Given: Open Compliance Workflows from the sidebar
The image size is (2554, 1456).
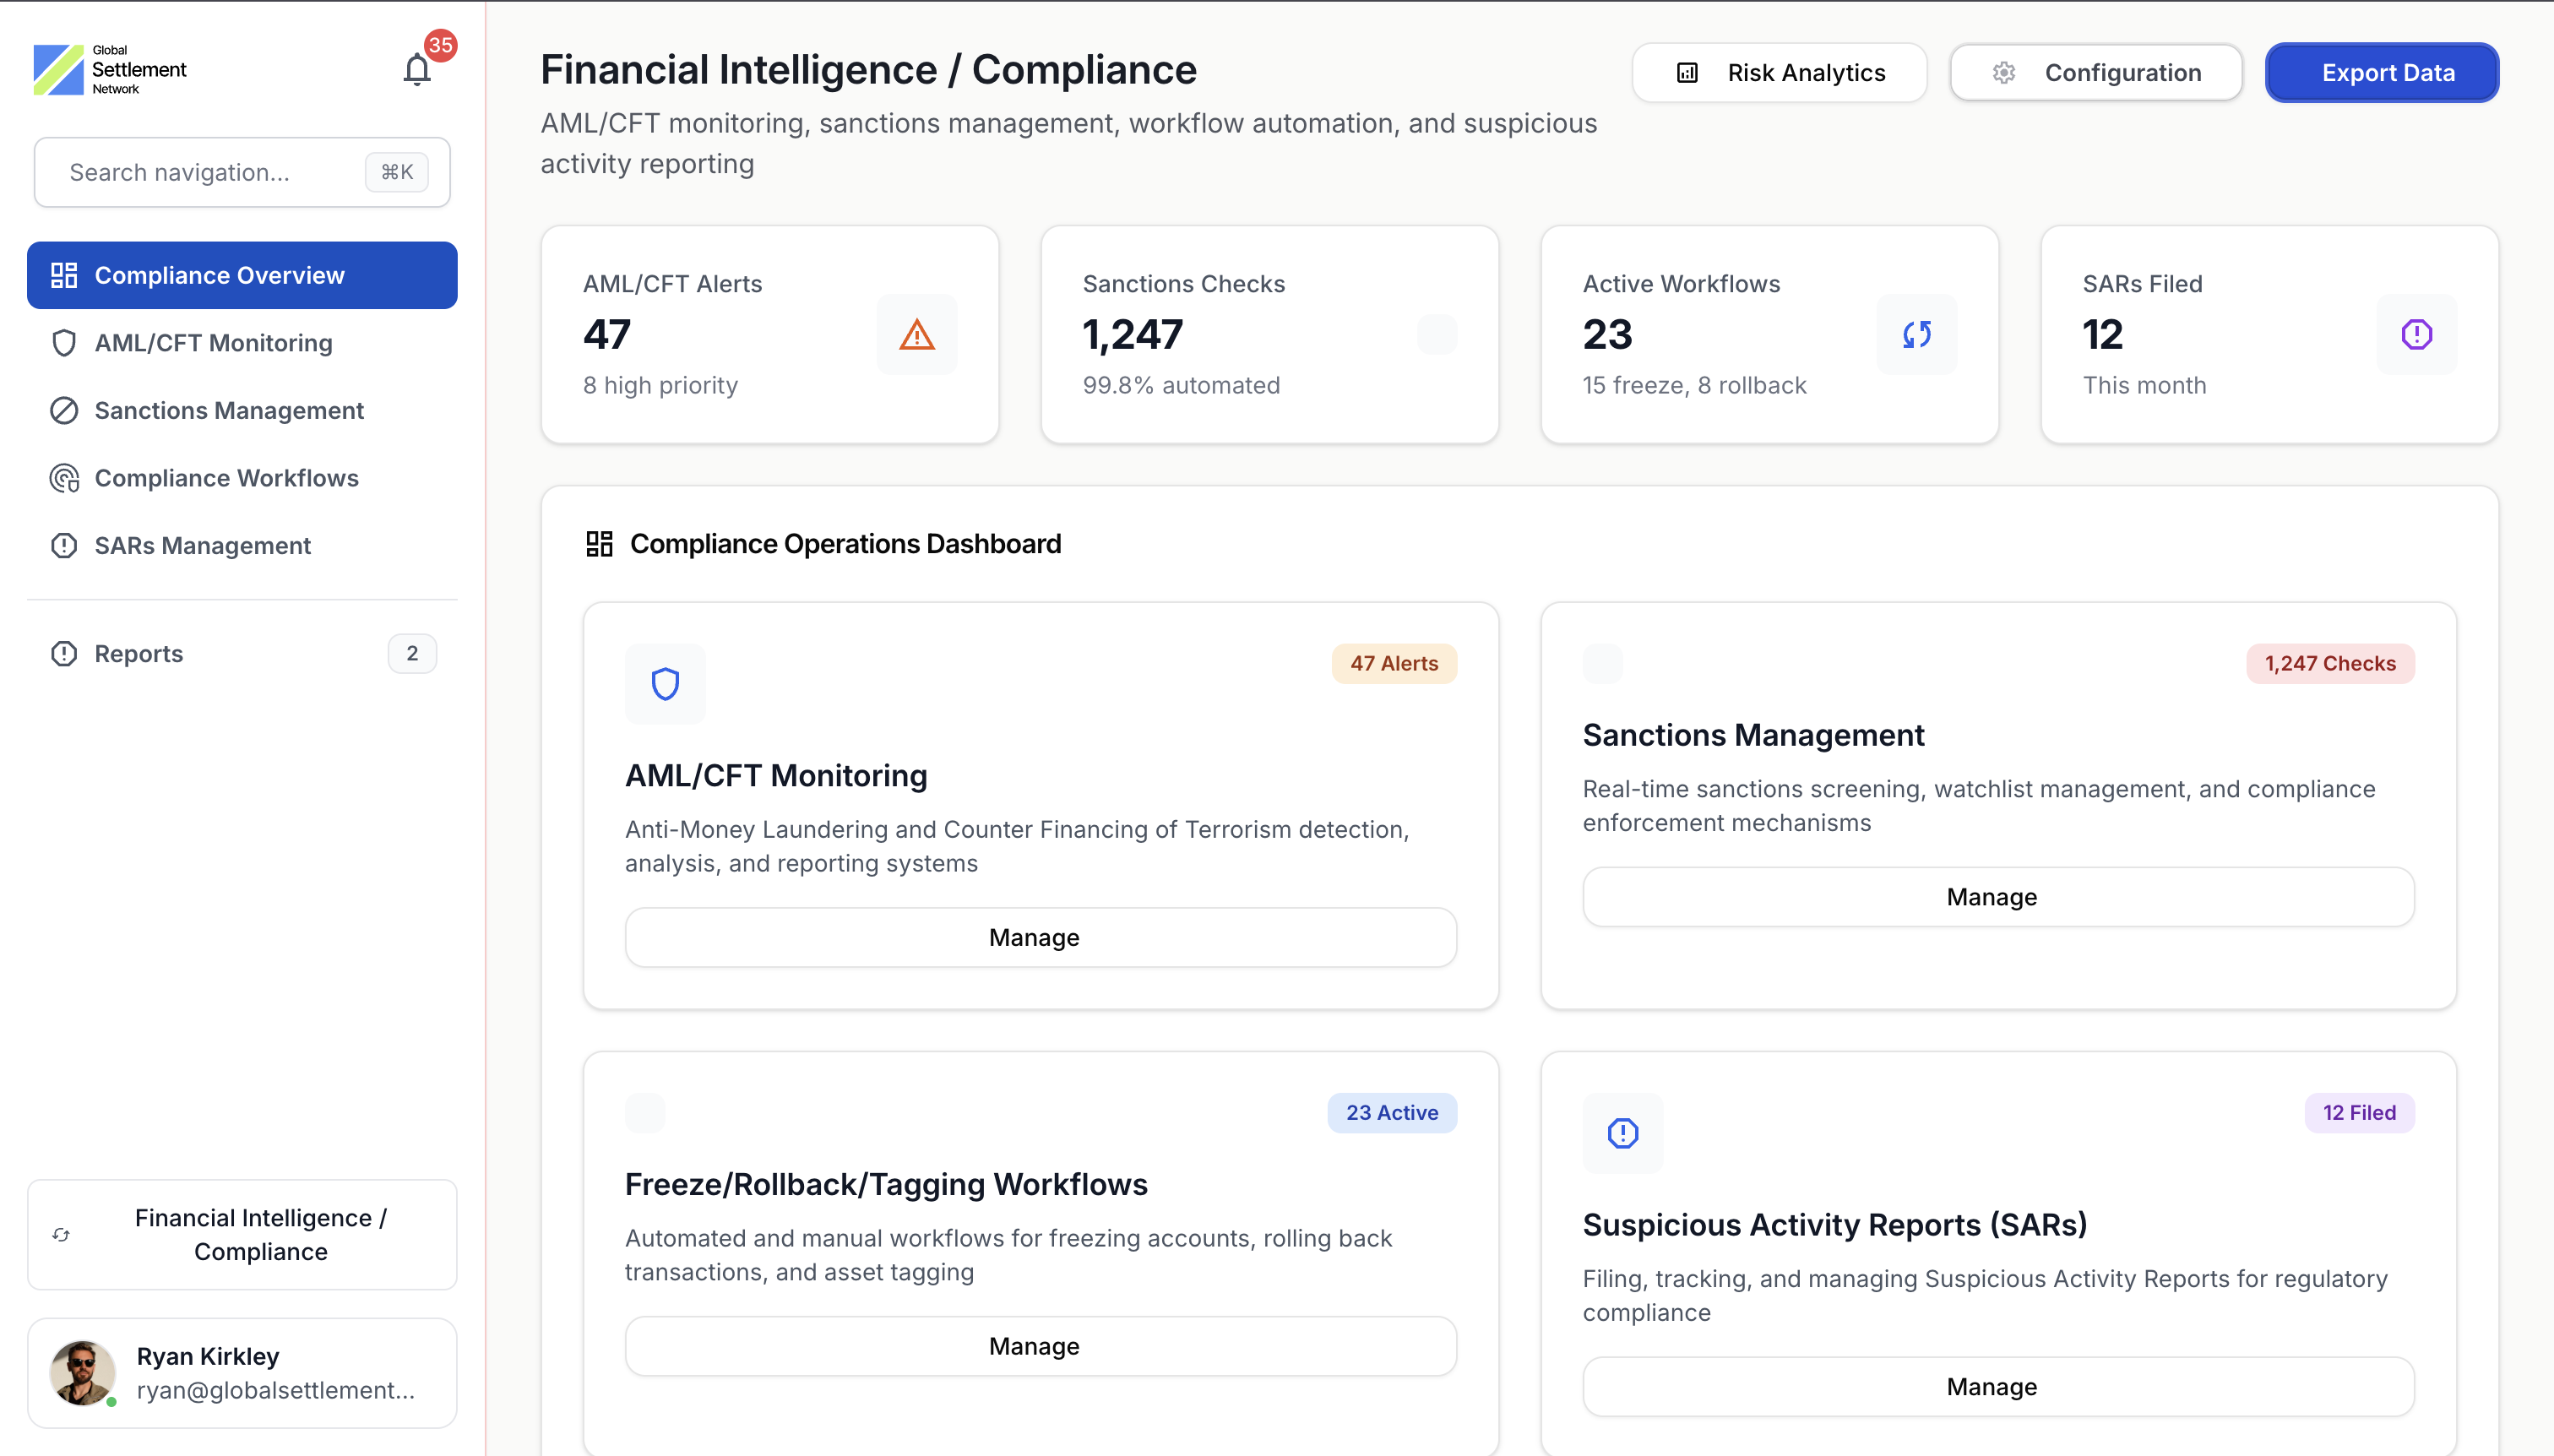Looking at the screenshot, I should click(226, 478).
